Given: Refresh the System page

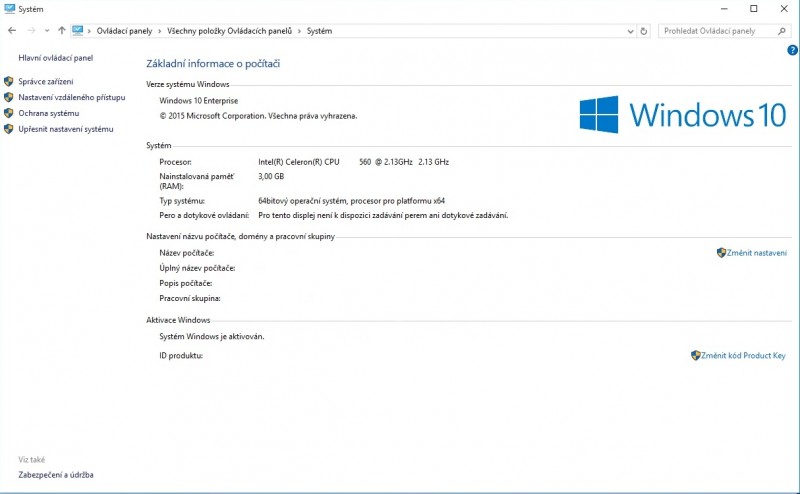Looking at the screenshot, I should [643, 31].
